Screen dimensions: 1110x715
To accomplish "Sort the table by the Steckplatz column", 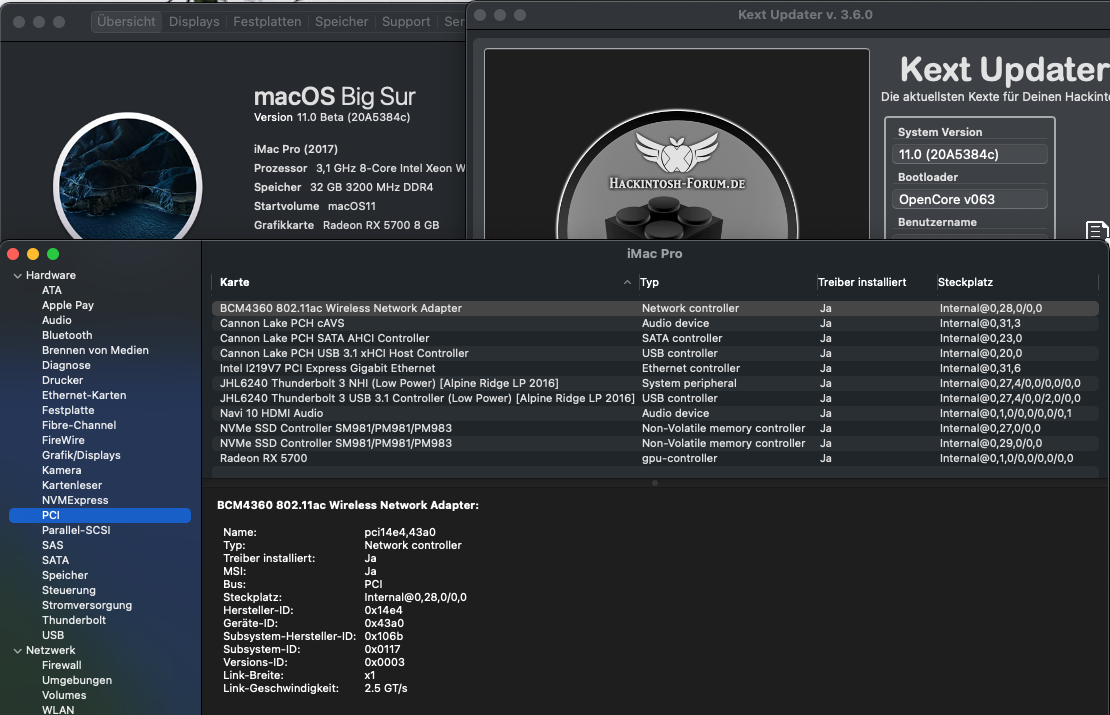I will [x=965, y=283].
